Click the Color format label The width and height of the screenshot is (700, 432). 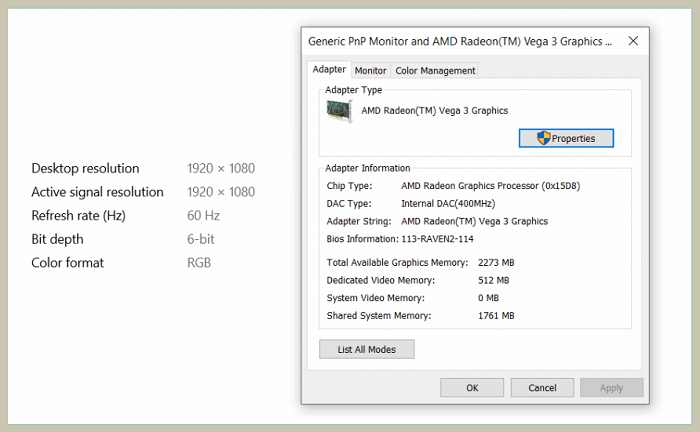coord(67,263)
